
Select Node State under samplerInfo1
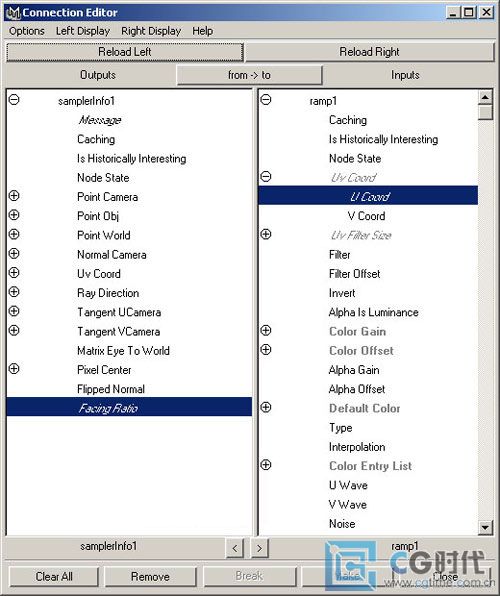pyautogui.click(x=103, y=178)
